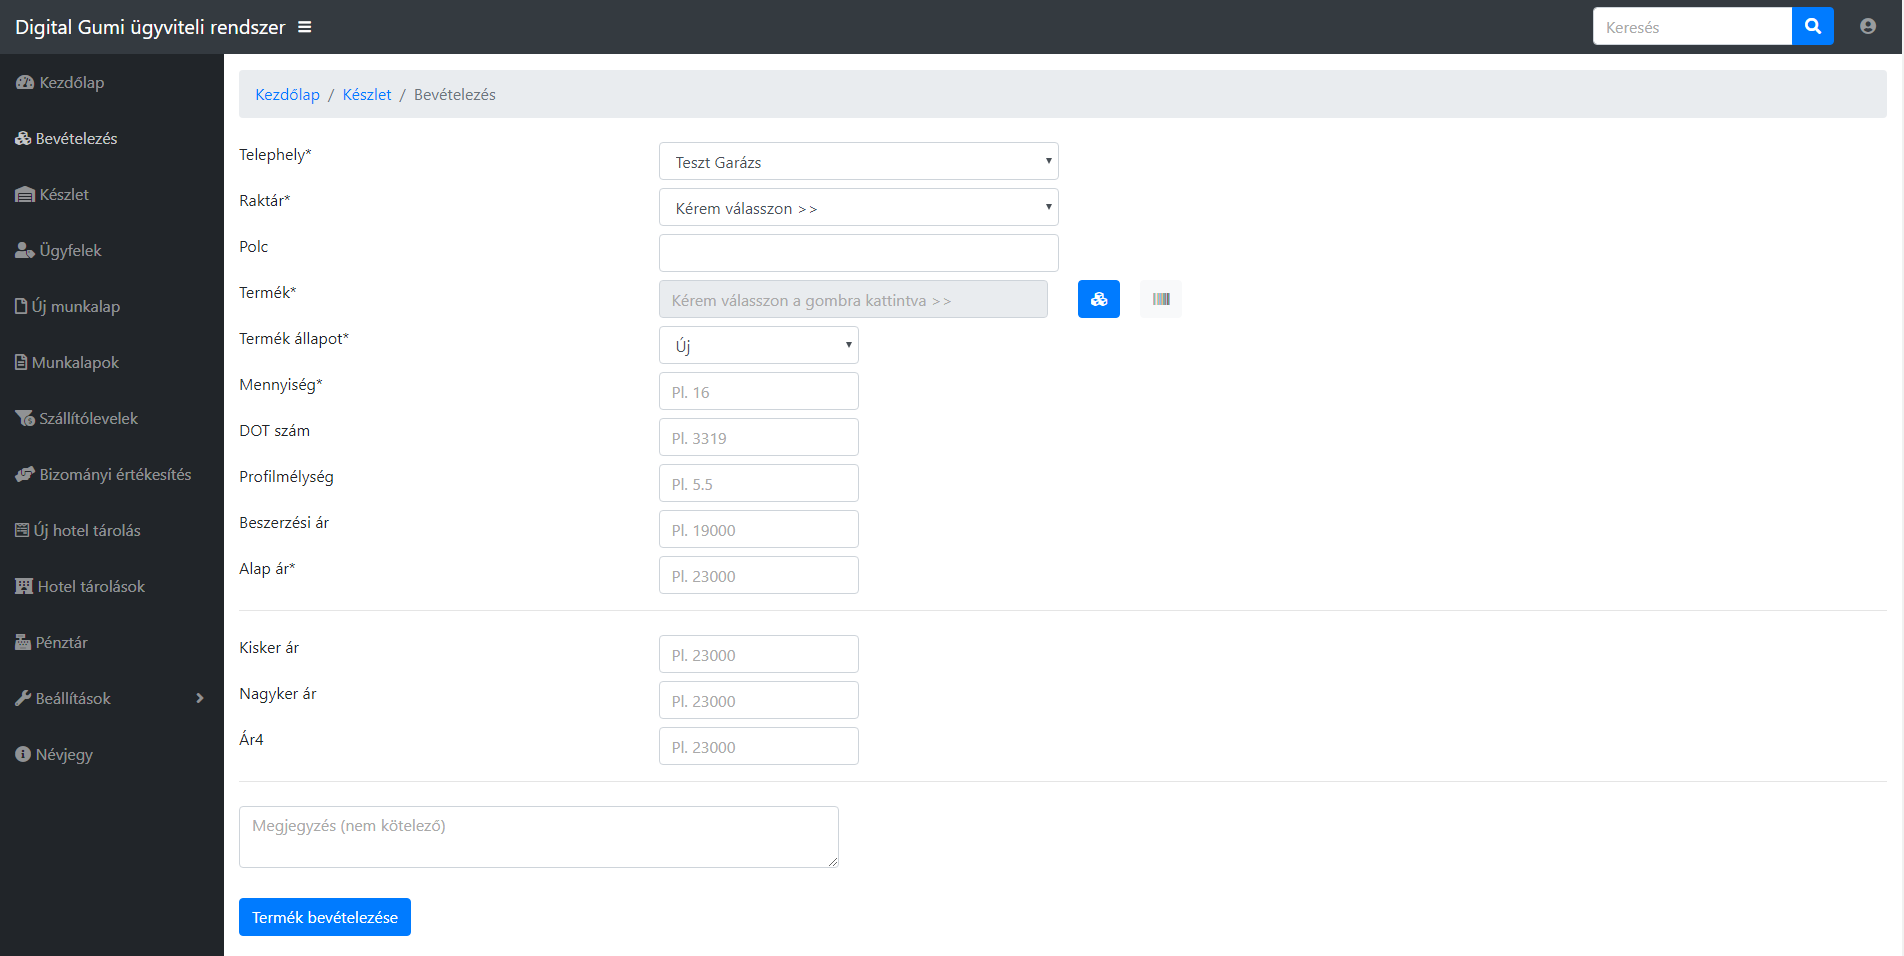Focus the Polc input field
This screenshot has height=956, width=1904.
click(859, 253)
